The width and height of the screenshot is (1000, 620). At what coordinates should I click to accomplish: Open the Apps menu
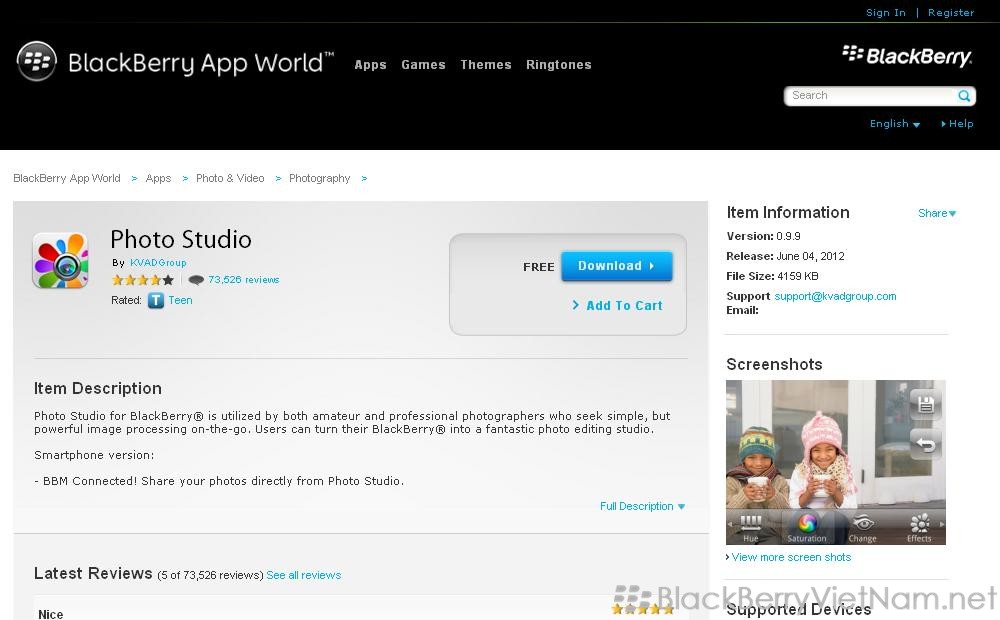(371, 64)
